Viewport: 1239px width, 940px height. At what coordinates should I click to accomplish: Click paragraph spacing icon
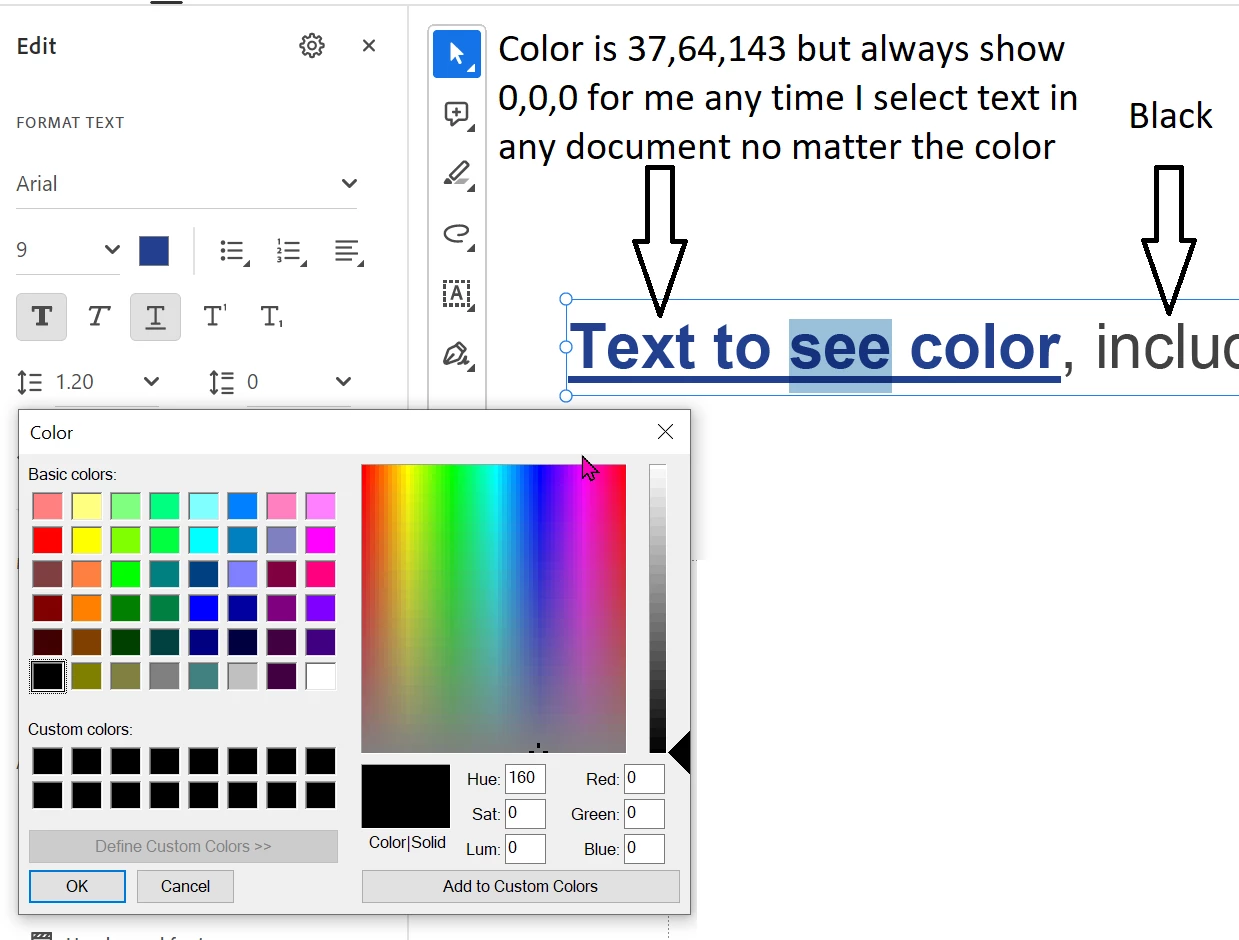click(221, 382)
